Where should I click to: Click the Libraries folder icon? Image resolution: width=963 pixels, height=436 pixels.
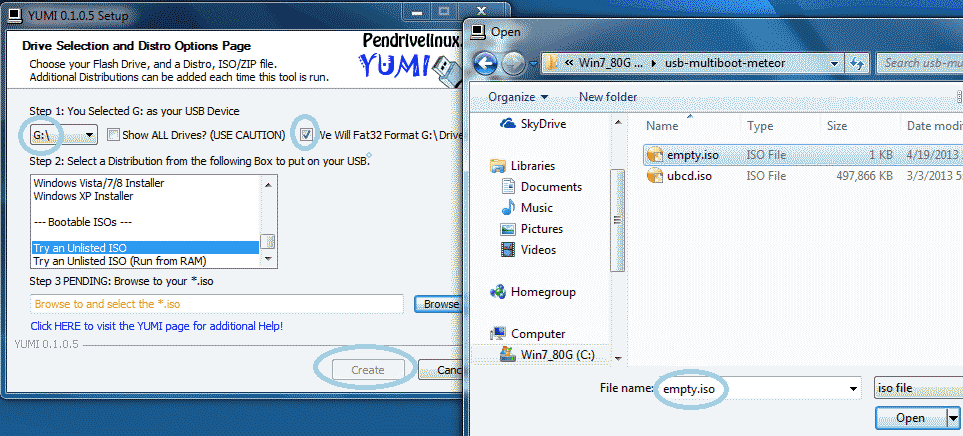point(497,166)
